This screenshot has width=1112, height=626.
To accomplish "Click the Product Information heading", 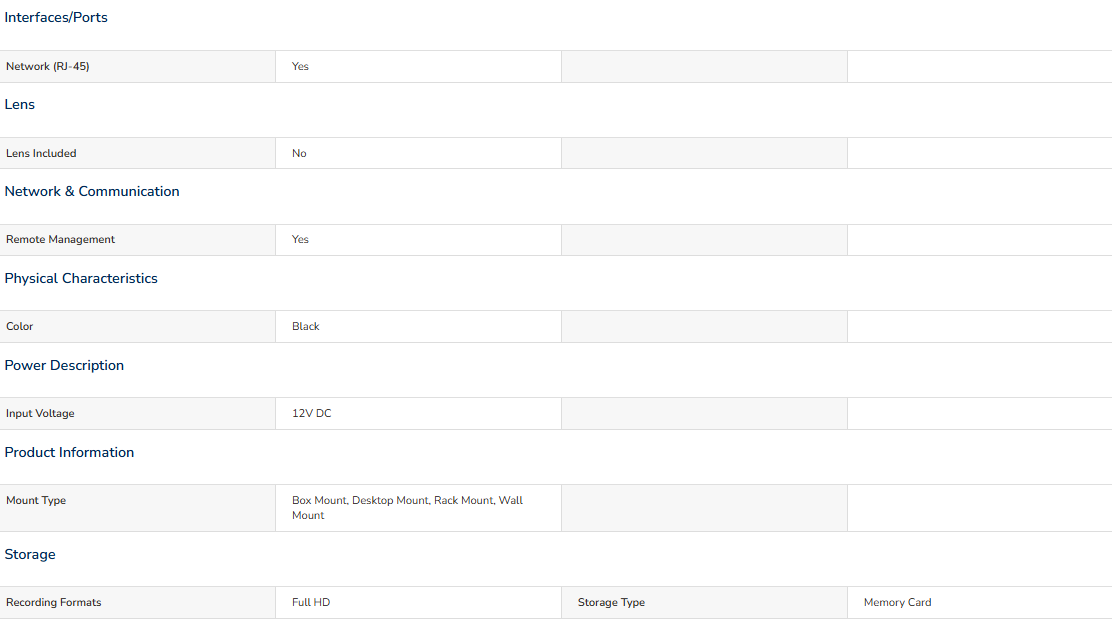I will 70,452.
